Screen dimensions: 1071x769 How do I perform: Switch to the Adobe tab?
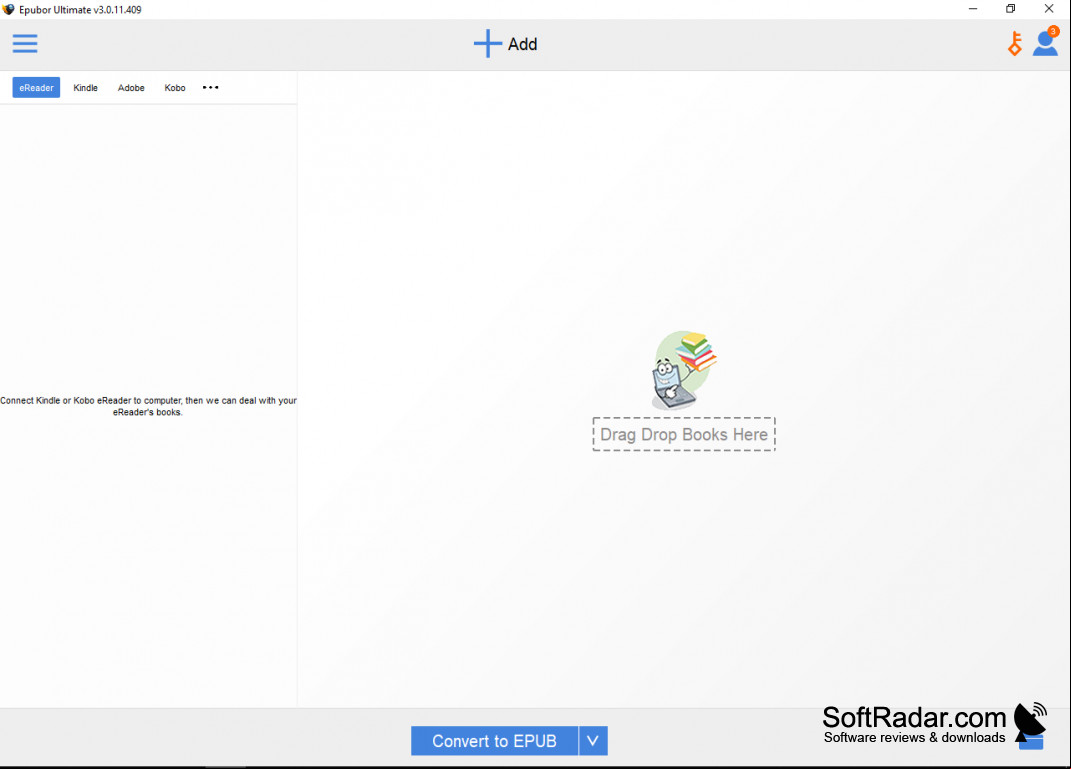coord(131,87)
